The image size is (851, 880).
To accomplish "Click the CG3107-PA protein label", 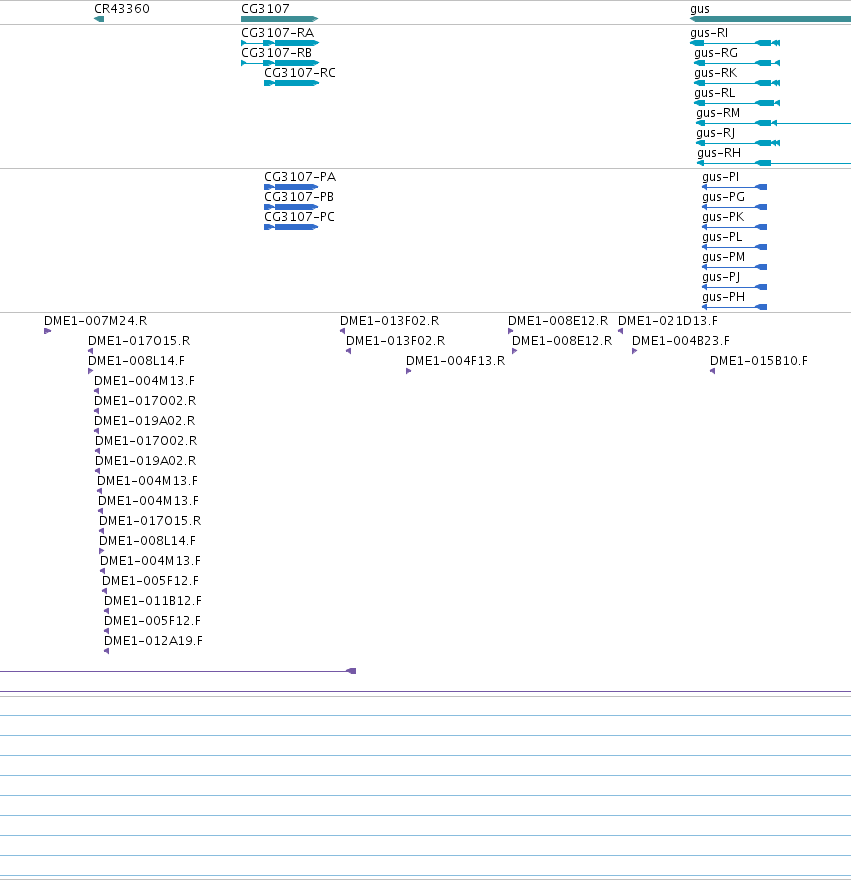I will pos(300,177).
